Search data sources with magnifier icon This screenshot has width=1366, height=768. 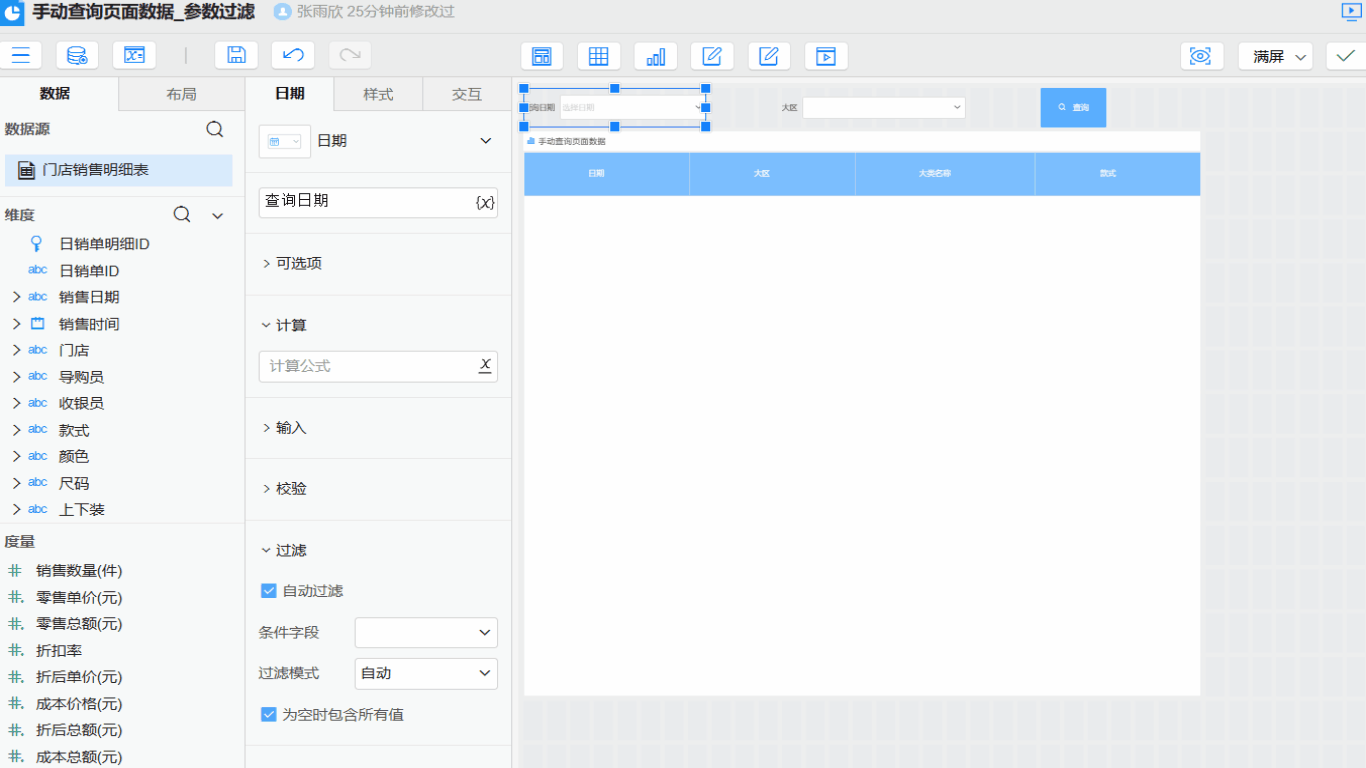[215, 129]
